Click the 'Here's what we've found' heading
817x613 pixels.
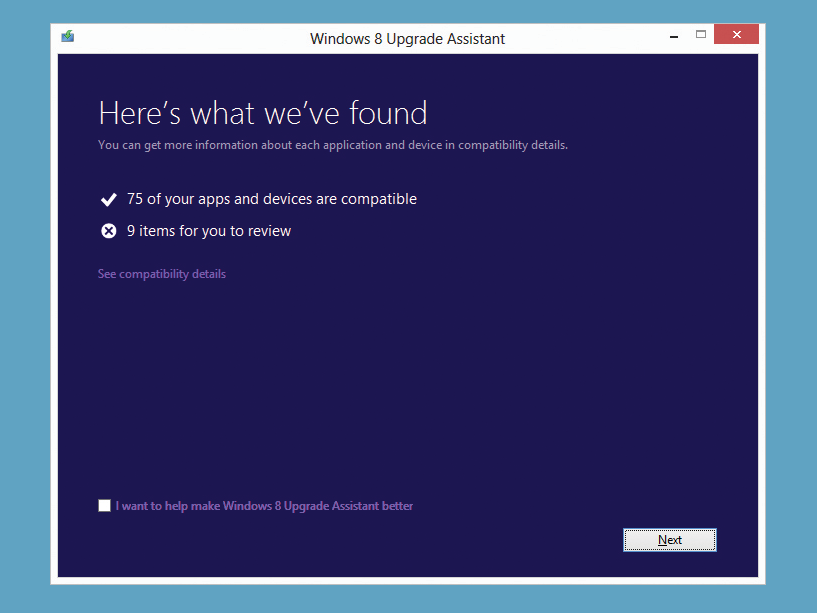(263, 113)
